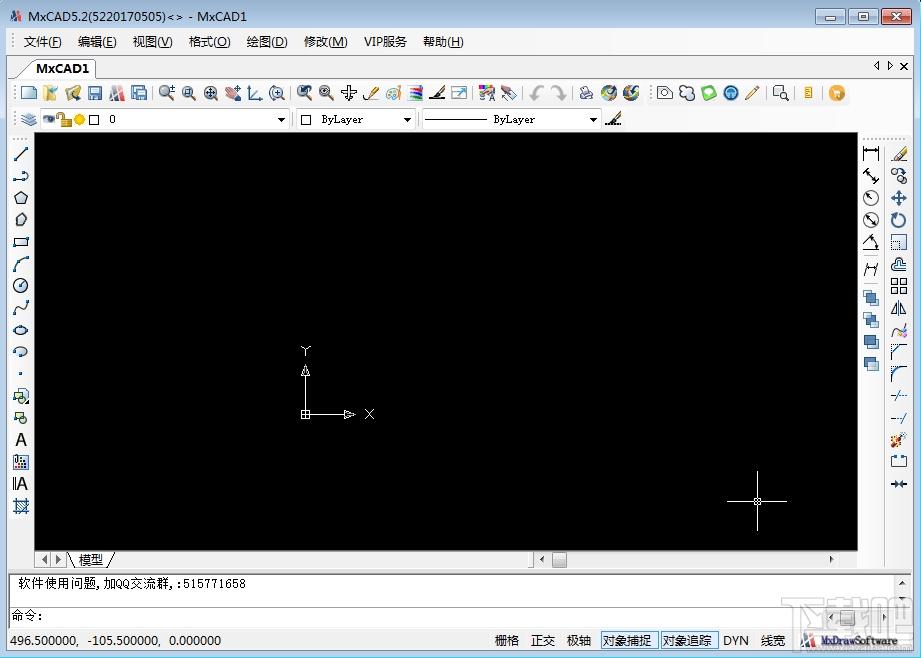Select the single-line Text tool (A)
The width and height of the screenshot is (921, 658).
tap(21, 439)
